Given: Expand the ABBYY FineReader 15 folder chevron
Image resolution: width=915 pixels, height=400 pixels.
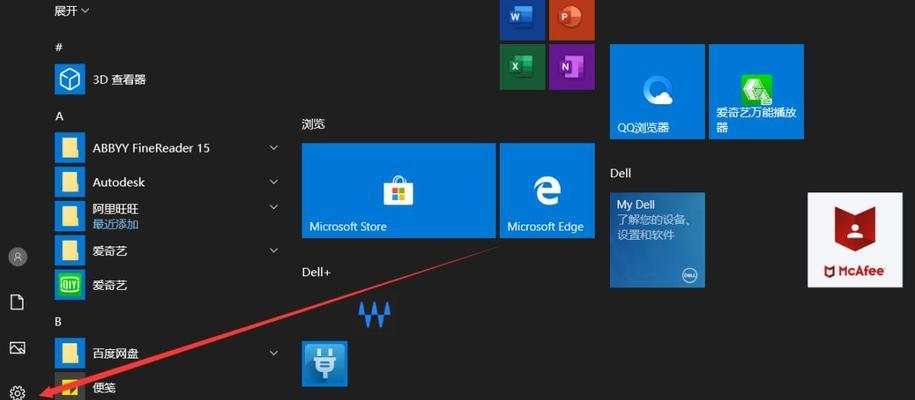Looking at the screenshot, I should point(274,148).
